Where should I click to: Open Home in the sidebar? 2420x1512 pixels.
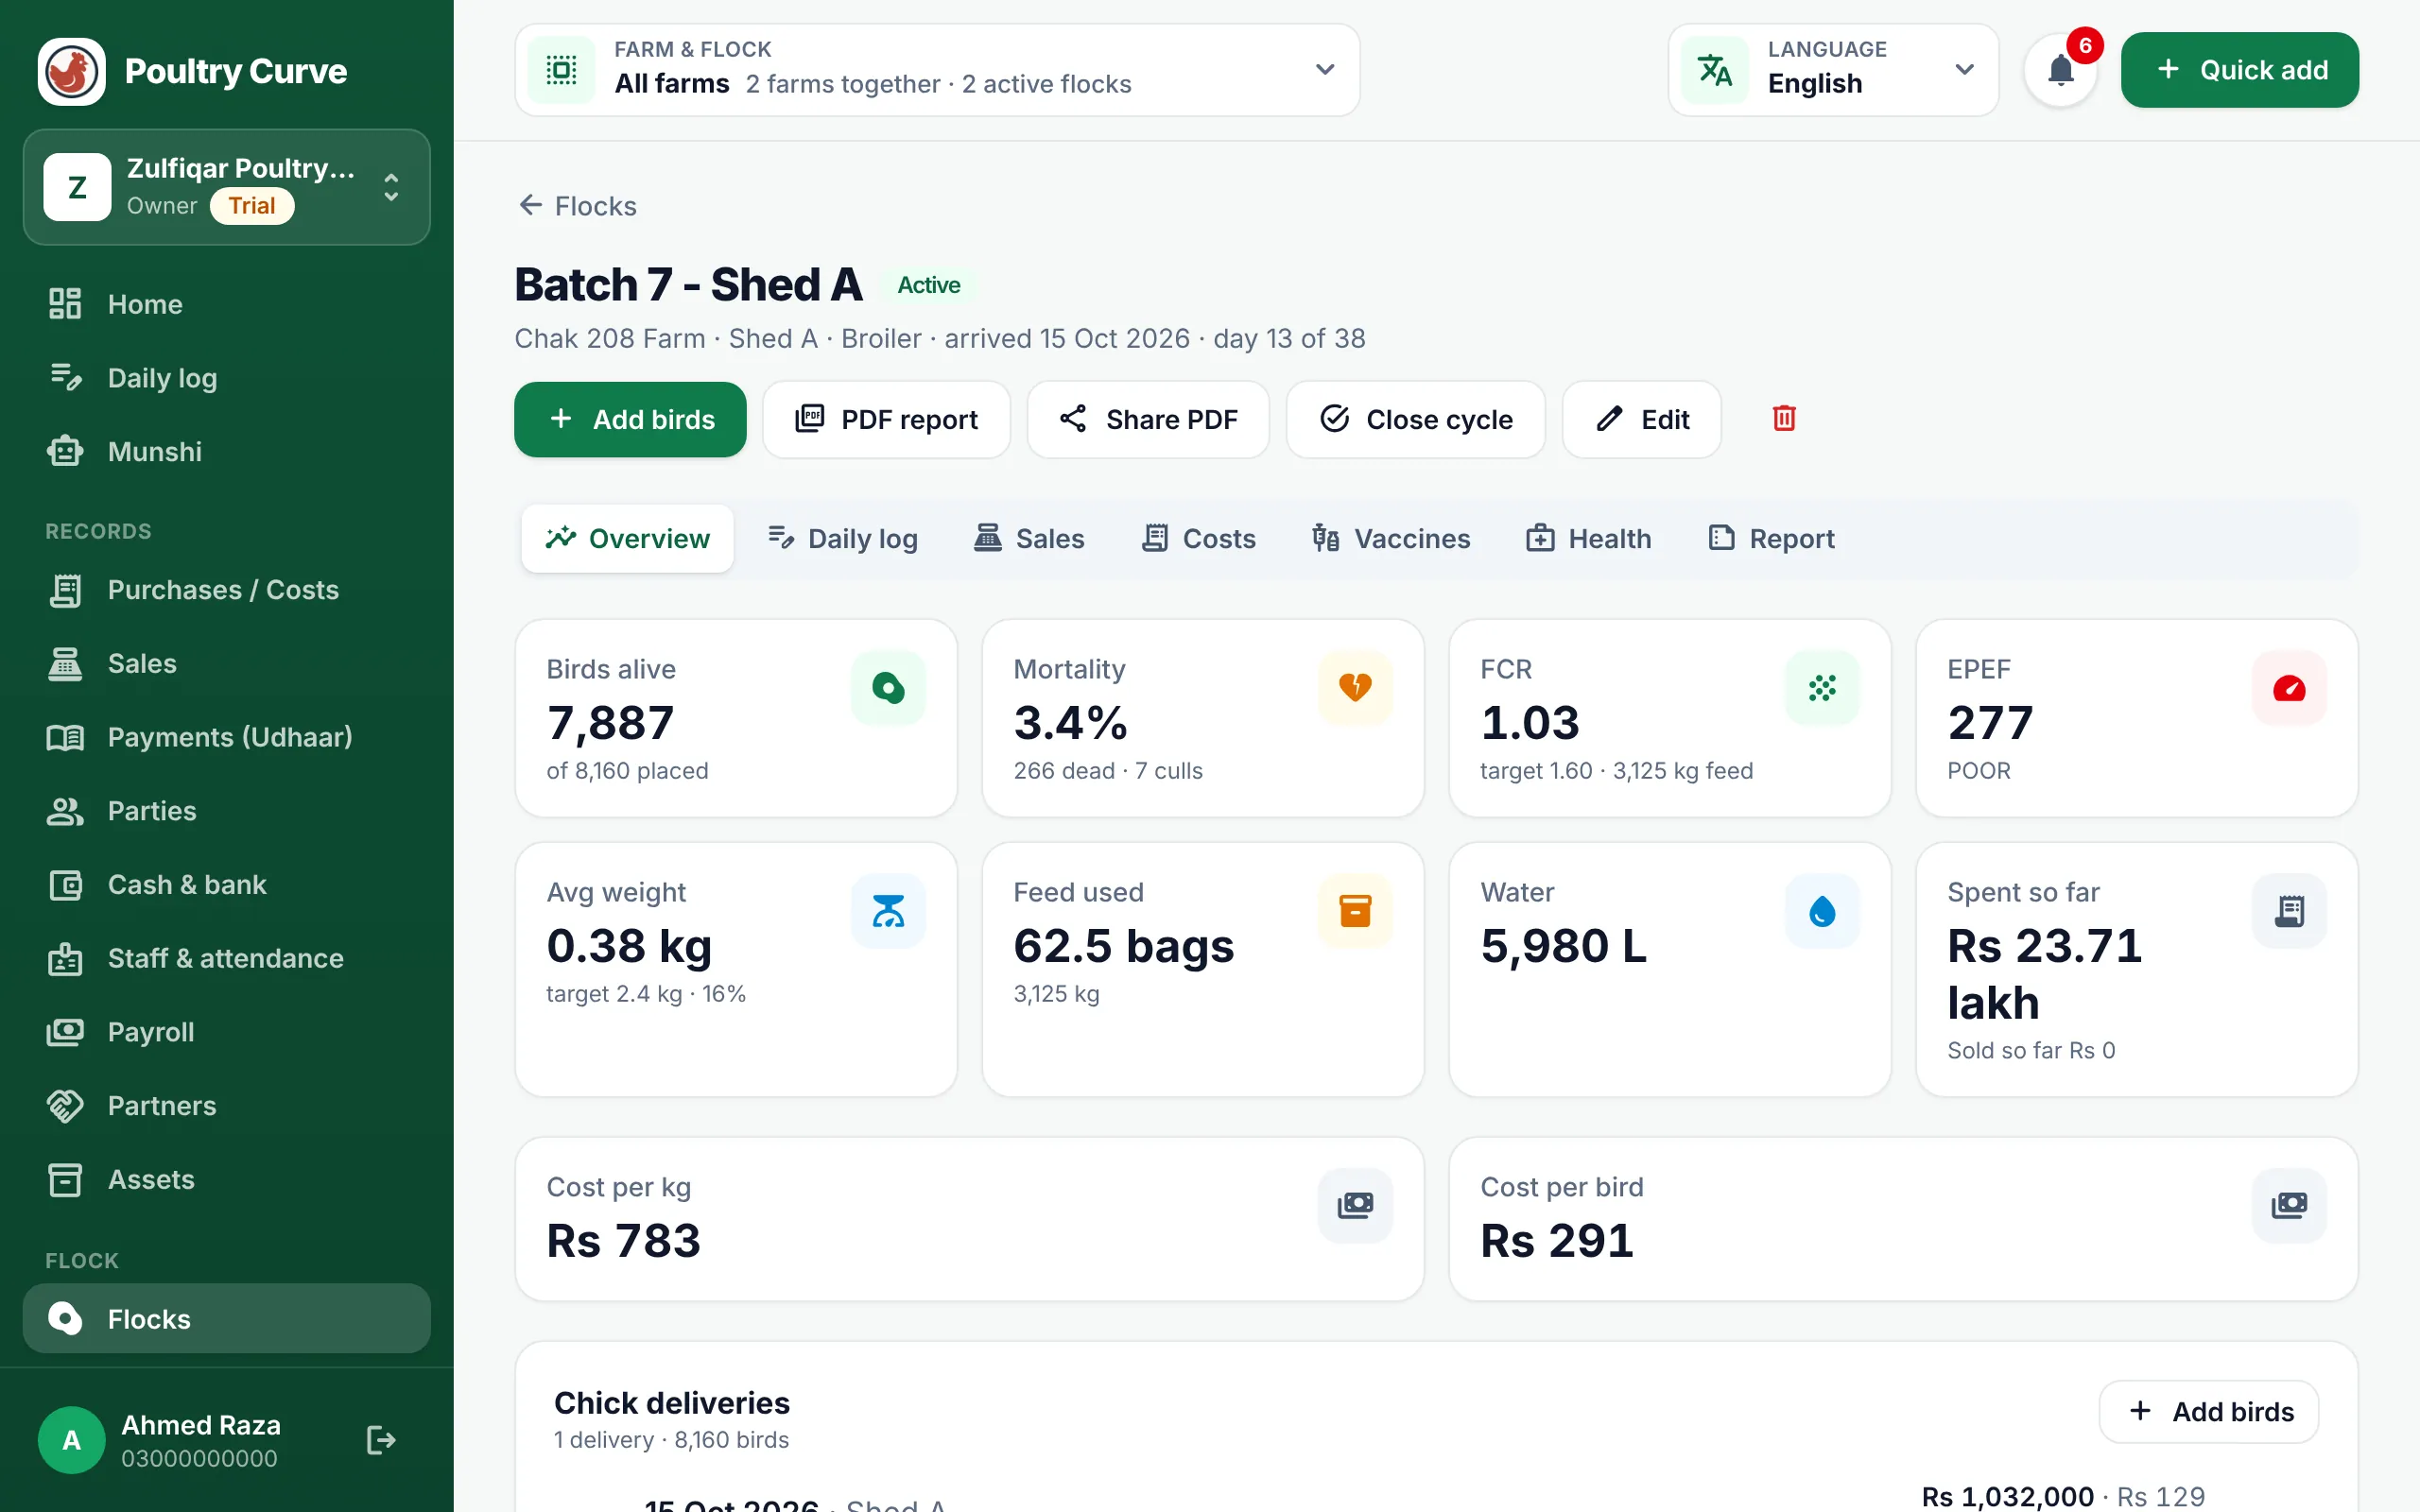tap(227, 304)
